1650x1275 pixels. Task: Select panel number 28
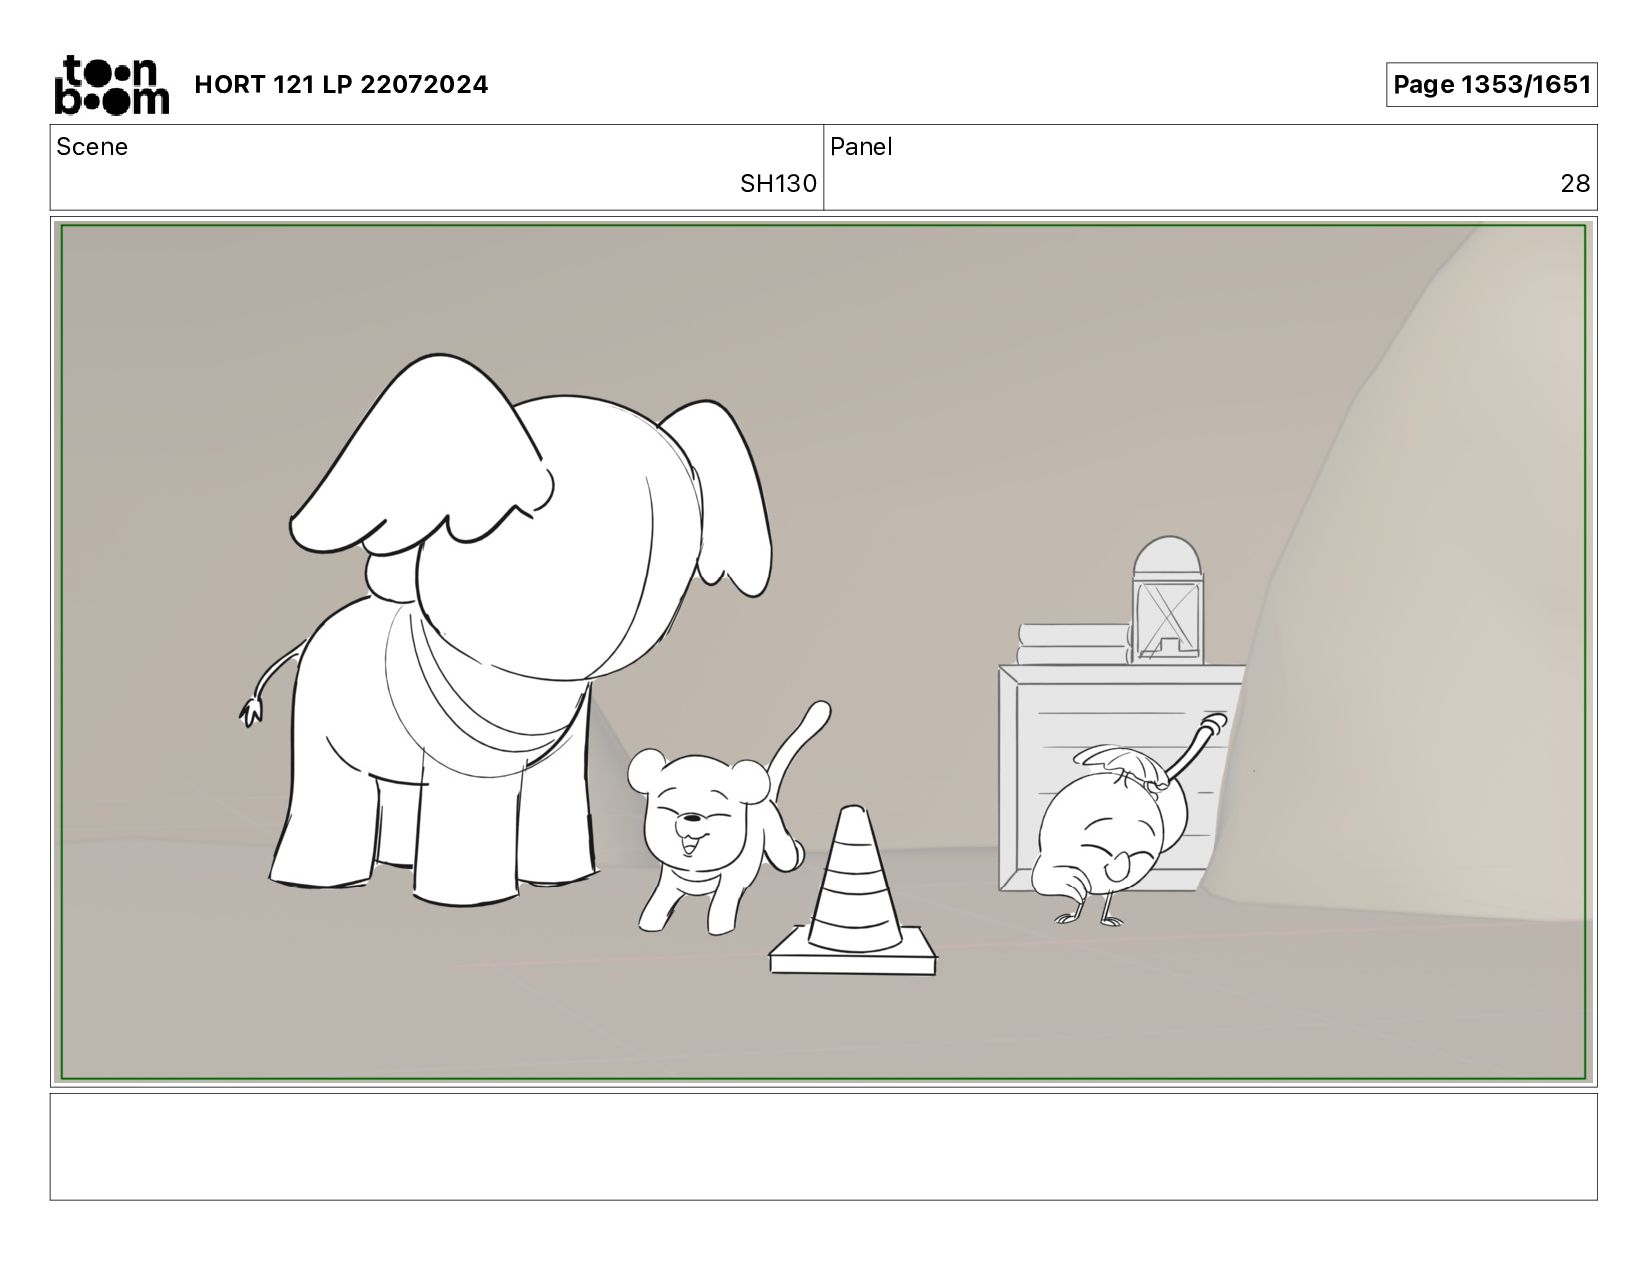click(1575, 184)
